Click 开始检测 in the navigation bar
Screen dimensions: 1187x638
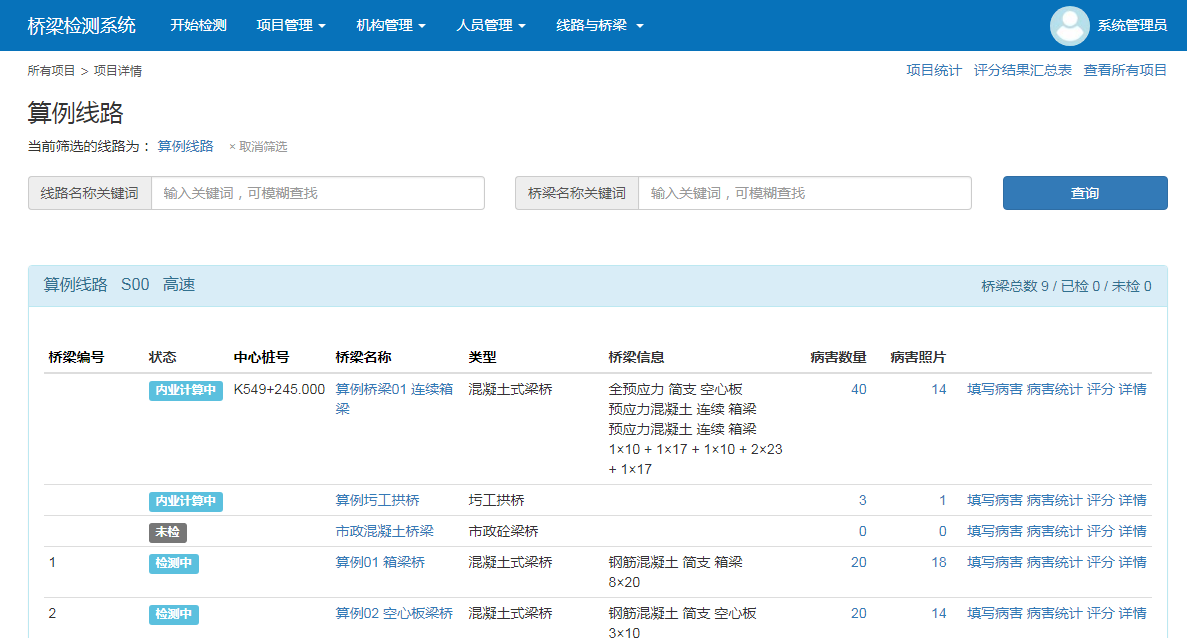click(198, 25)
